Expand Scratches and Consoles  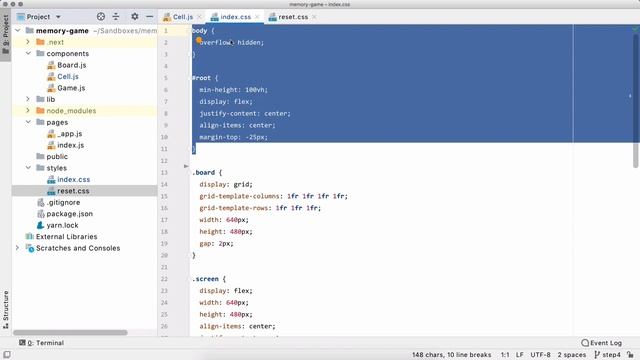coord(18,248)
